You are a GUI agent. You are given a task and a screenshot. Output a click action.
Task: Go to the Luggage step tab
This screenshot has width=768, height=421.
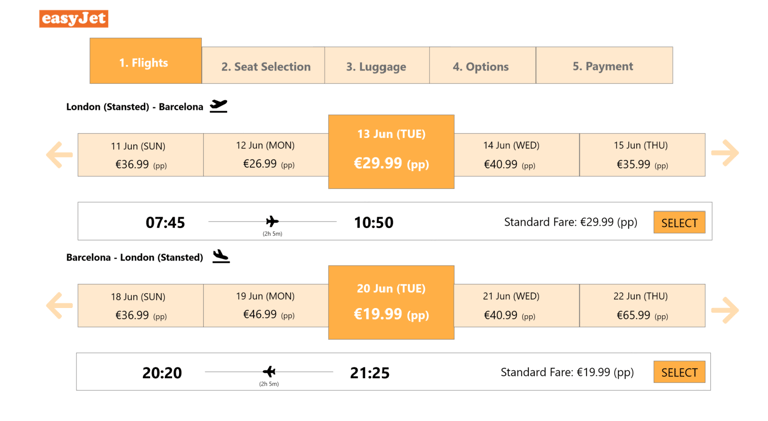click(376, 66)
